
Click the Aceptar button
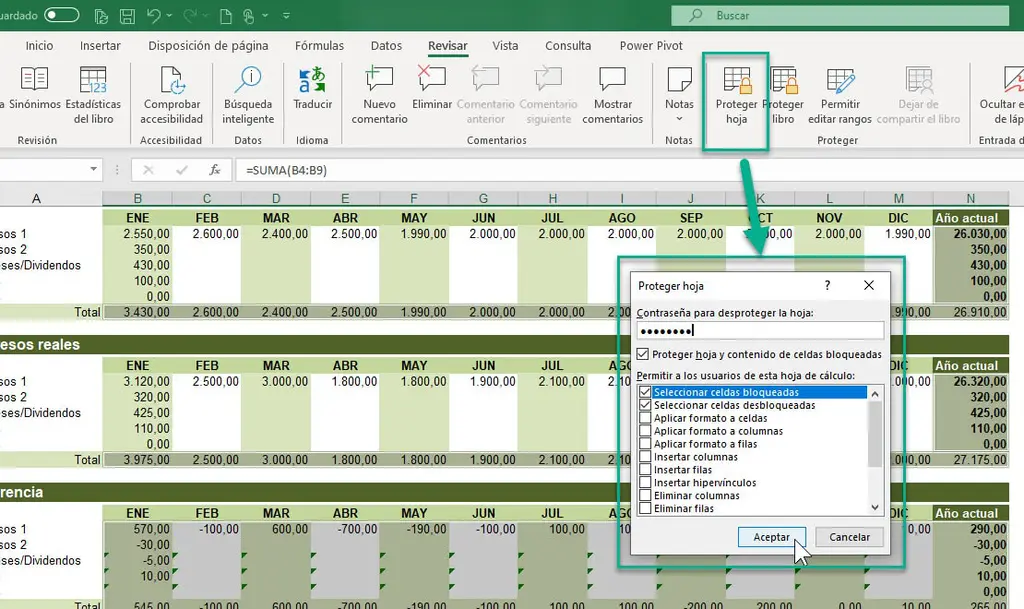pos(771,537)
